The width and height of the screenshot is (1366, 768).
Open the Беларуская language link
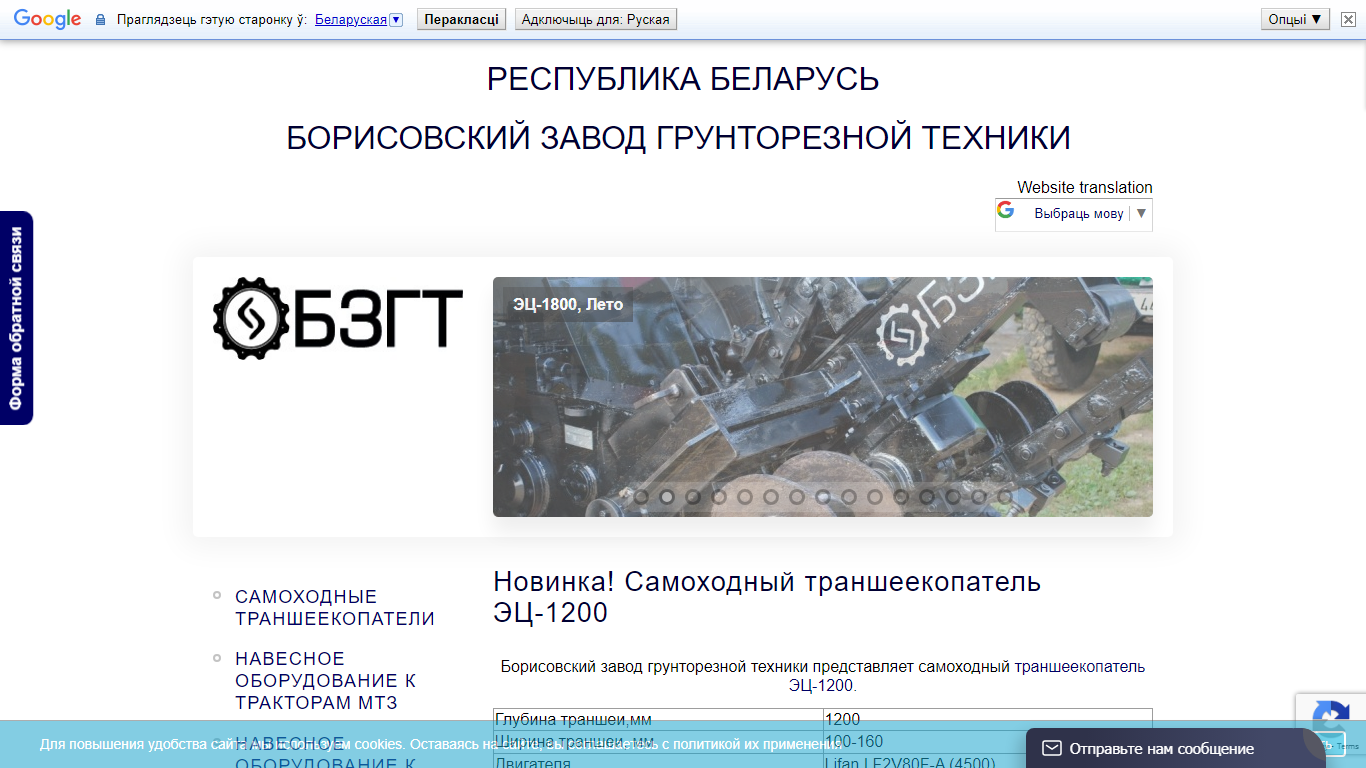pyautogui.click(x=350, y=19)
